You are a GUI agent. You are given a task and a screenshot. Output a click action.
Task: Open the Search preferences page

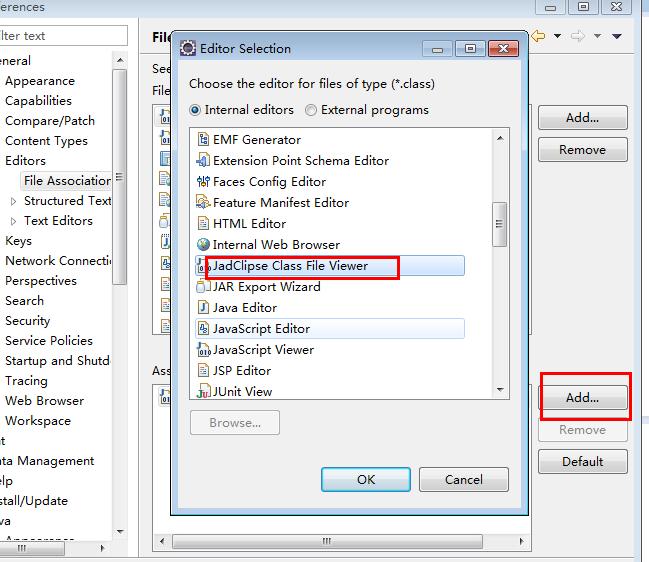pos(24,301)
